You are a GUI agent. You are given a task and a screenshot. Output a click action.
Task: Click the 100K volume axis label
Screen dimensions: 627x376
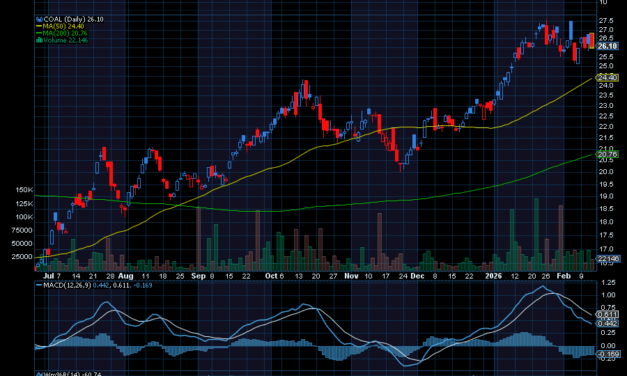[x=24, y=217]
